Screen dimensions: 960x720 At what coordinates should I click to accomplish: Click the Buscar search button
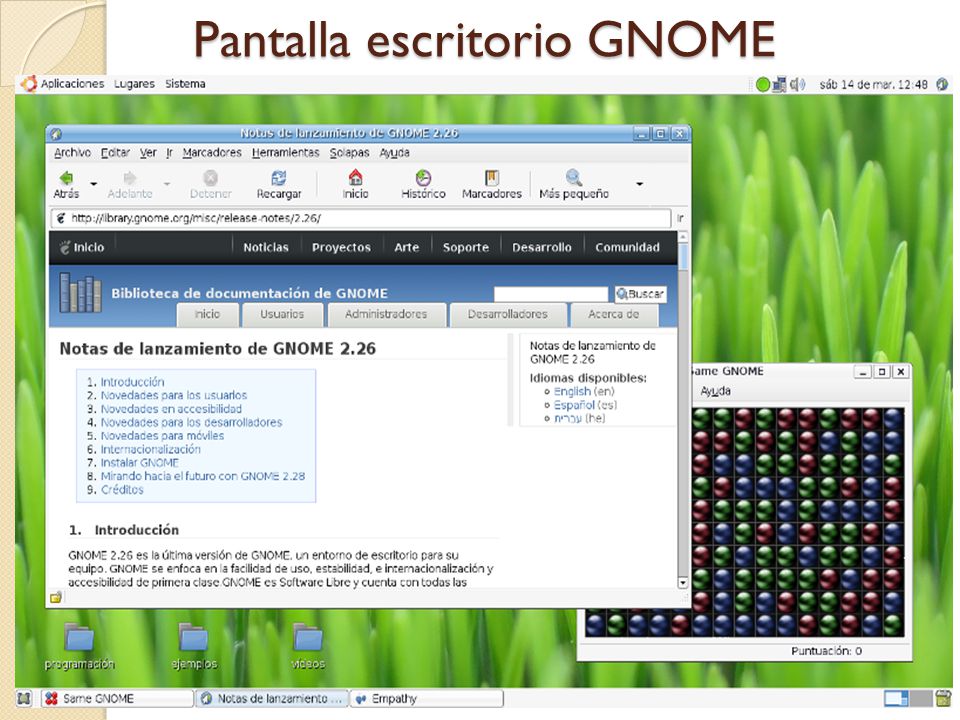(640, 294)
